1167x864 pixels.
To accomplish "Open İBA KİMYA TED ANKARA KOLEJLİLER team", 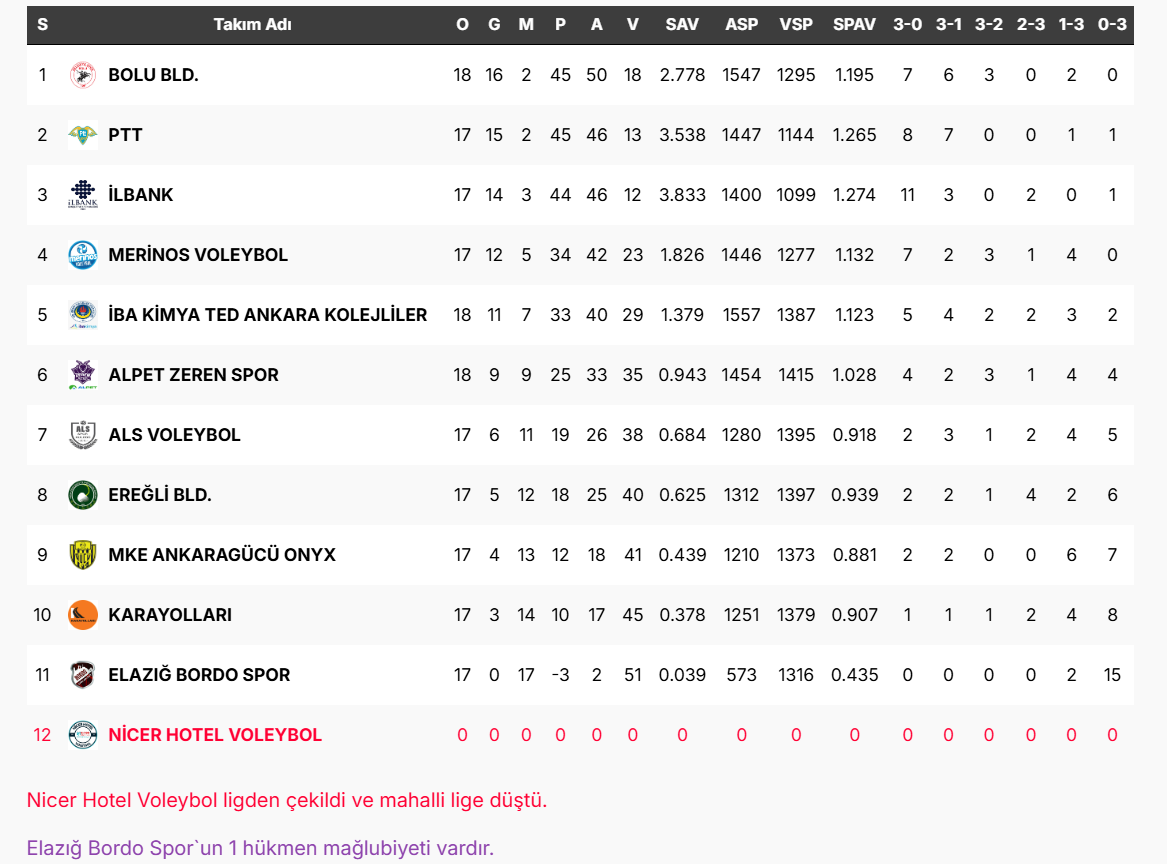I will pyautogui.click(x=268, y=315).
